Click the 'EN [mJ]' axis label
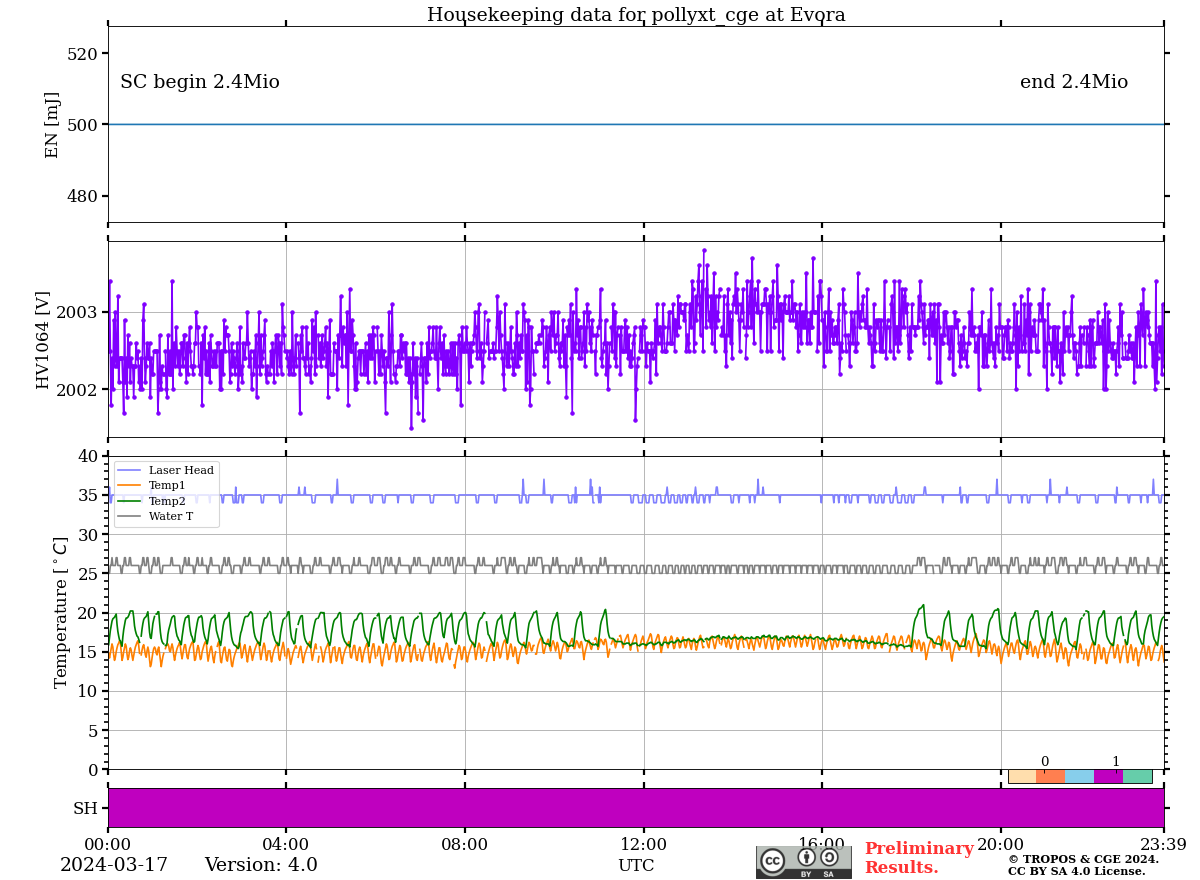This screenshot has height=880, width=1200. click(52, 125)
